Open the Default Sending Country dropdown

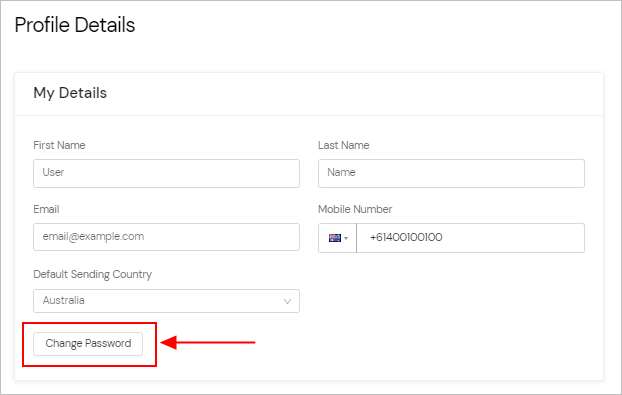point(166,301)
